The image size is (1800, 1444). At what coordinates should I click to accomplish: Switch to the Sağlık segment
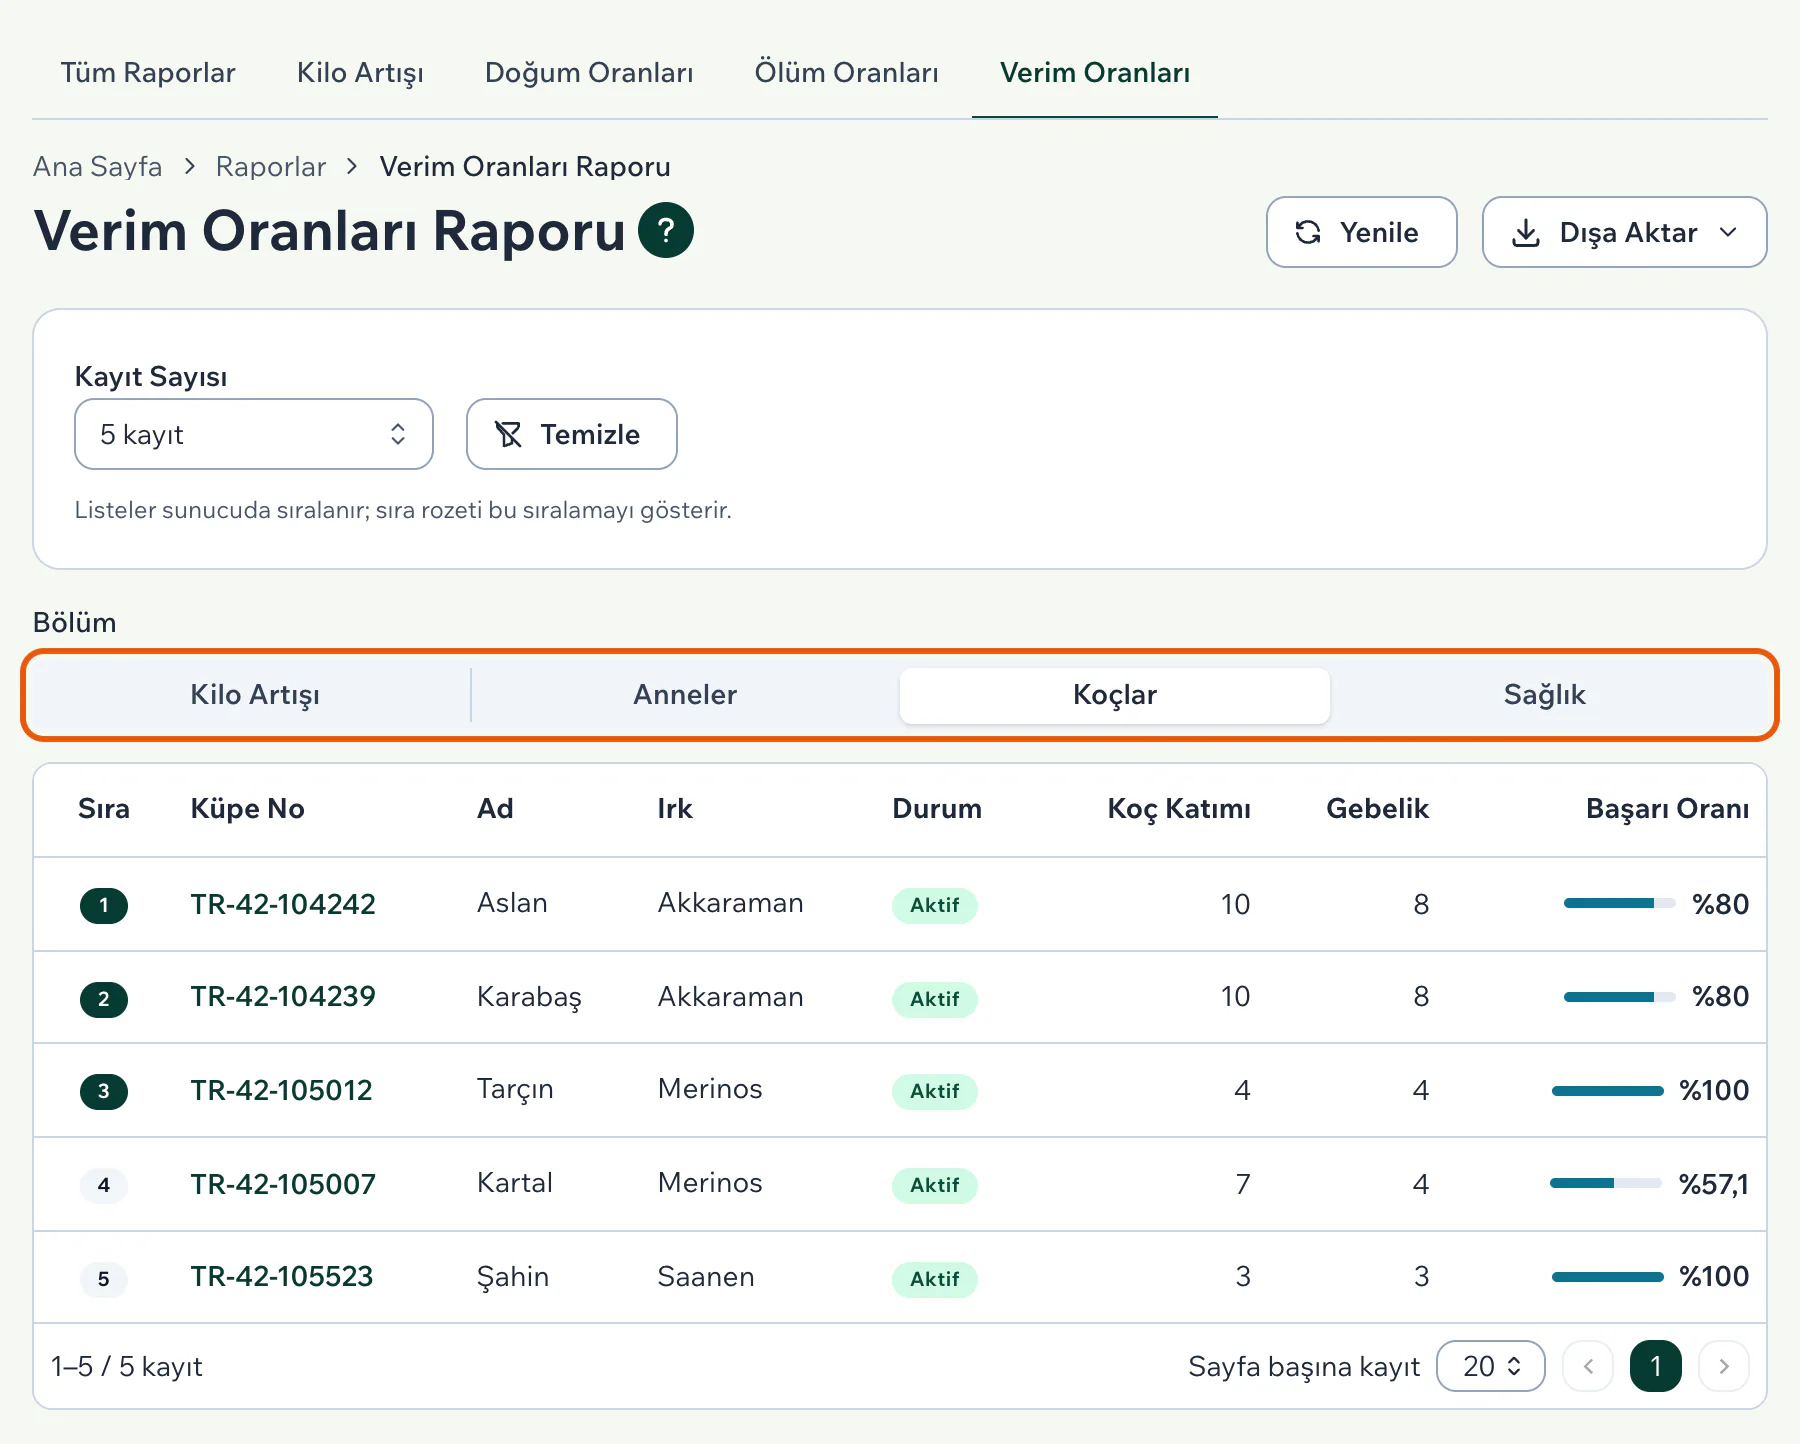pyautogui.click(x=1544, y=695)
